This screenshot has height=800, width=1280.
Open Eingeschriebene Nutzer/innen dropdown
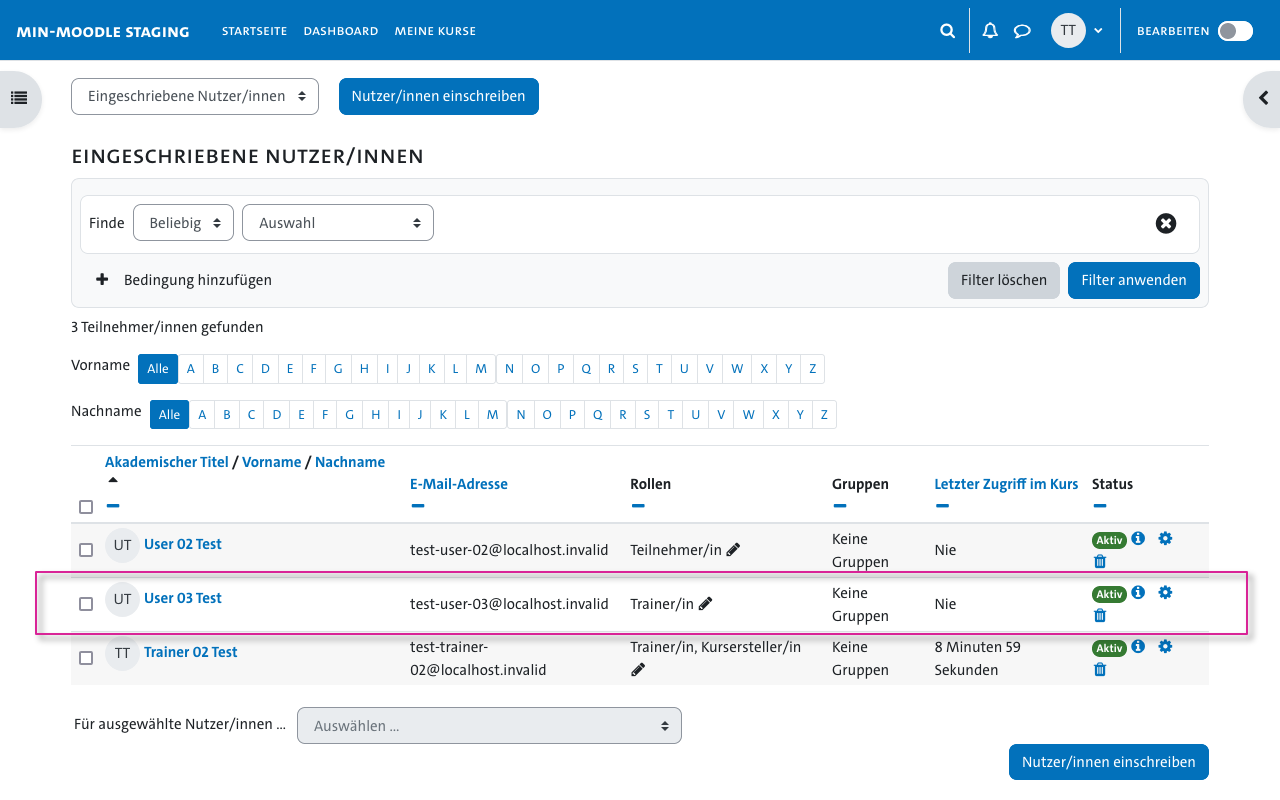pos(195,96)
